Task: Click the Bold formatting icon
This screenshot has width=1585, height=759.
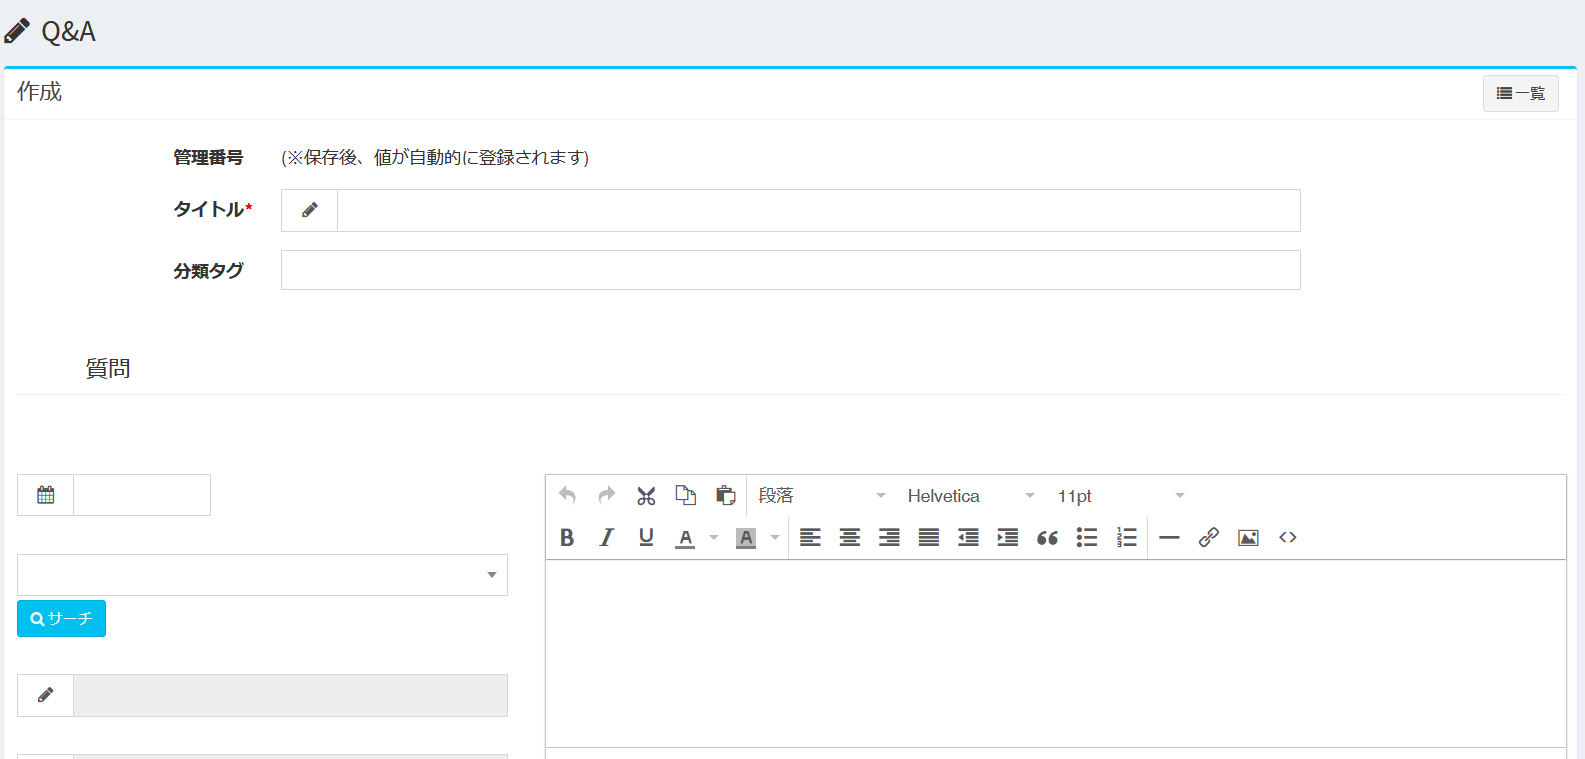Action: (x=567, y=538)
